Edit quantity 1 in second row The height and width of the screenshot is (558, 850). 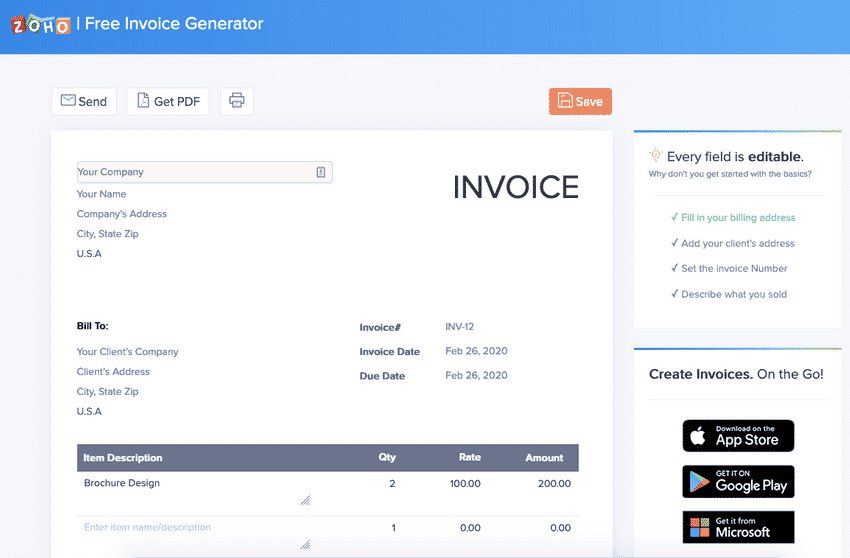tap(393, 528)
